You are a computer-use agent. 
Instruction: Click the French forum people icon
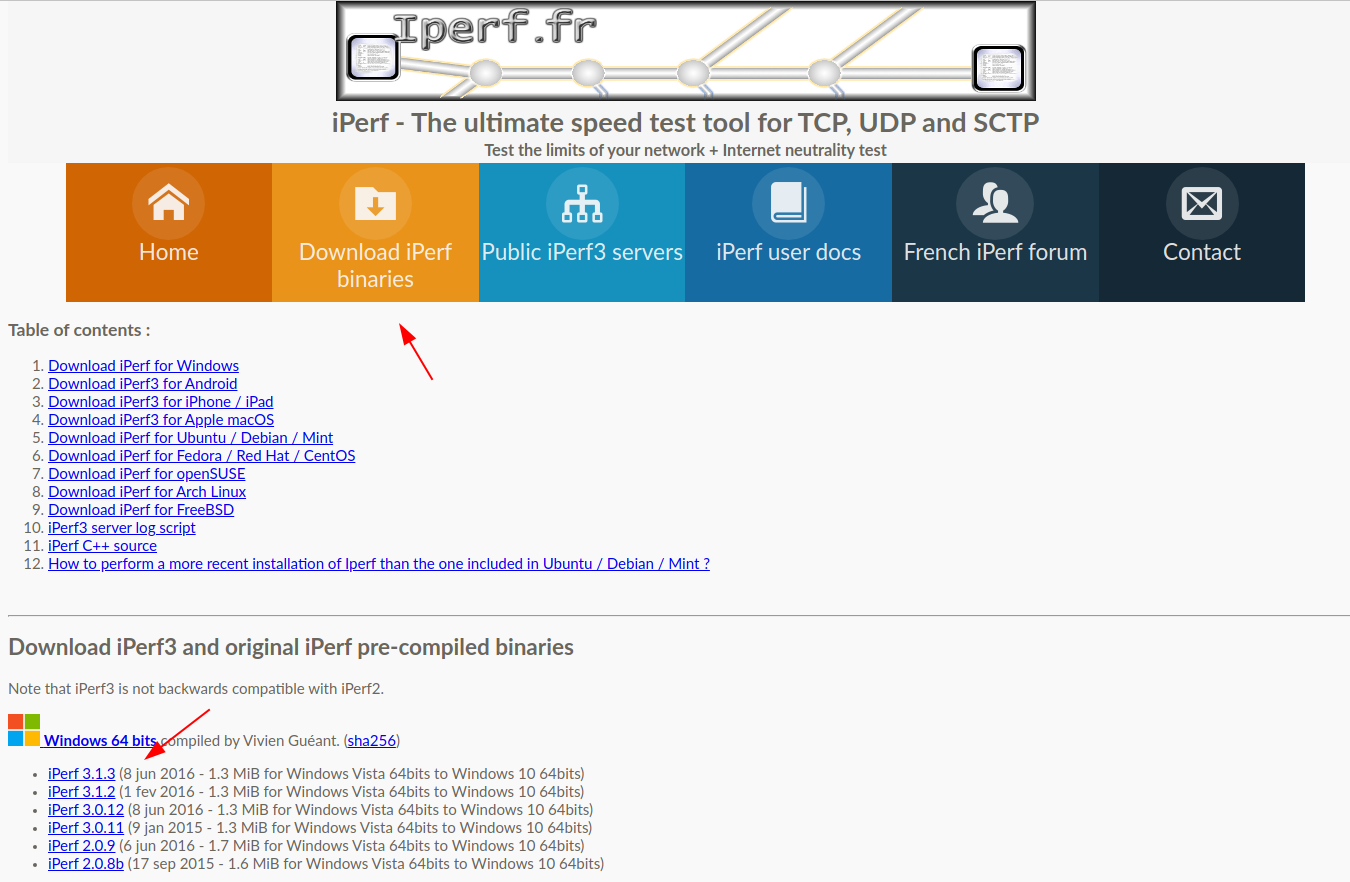pos(995,204)
